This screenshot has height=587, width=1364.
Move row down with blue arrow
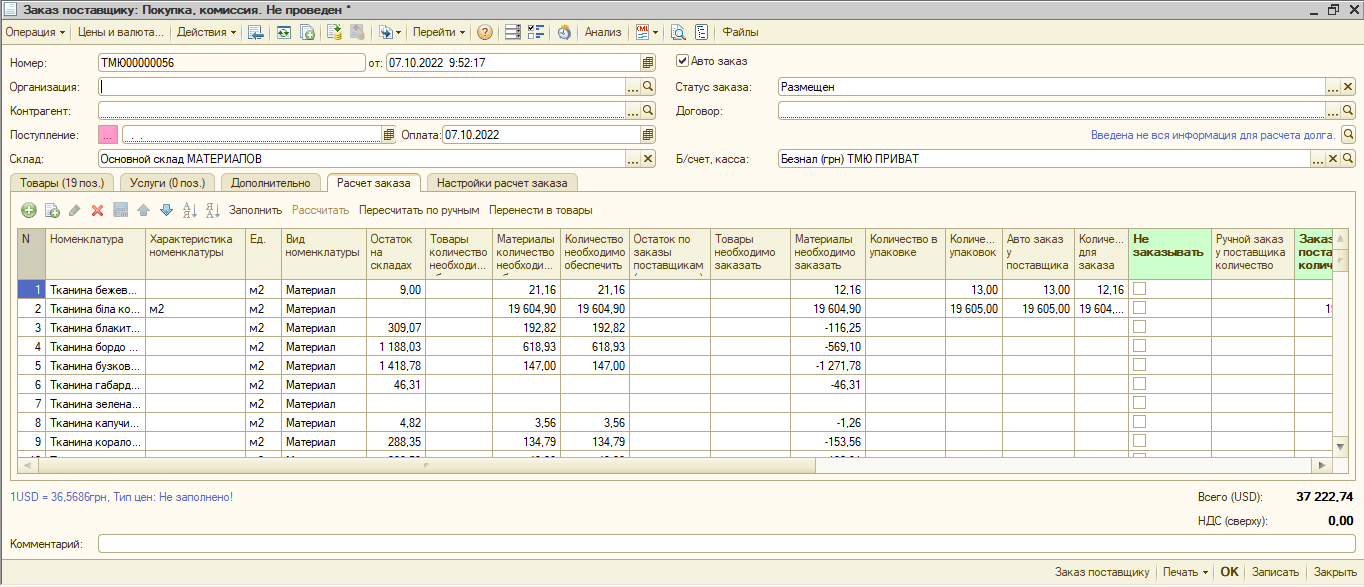(x=166, y=210)
